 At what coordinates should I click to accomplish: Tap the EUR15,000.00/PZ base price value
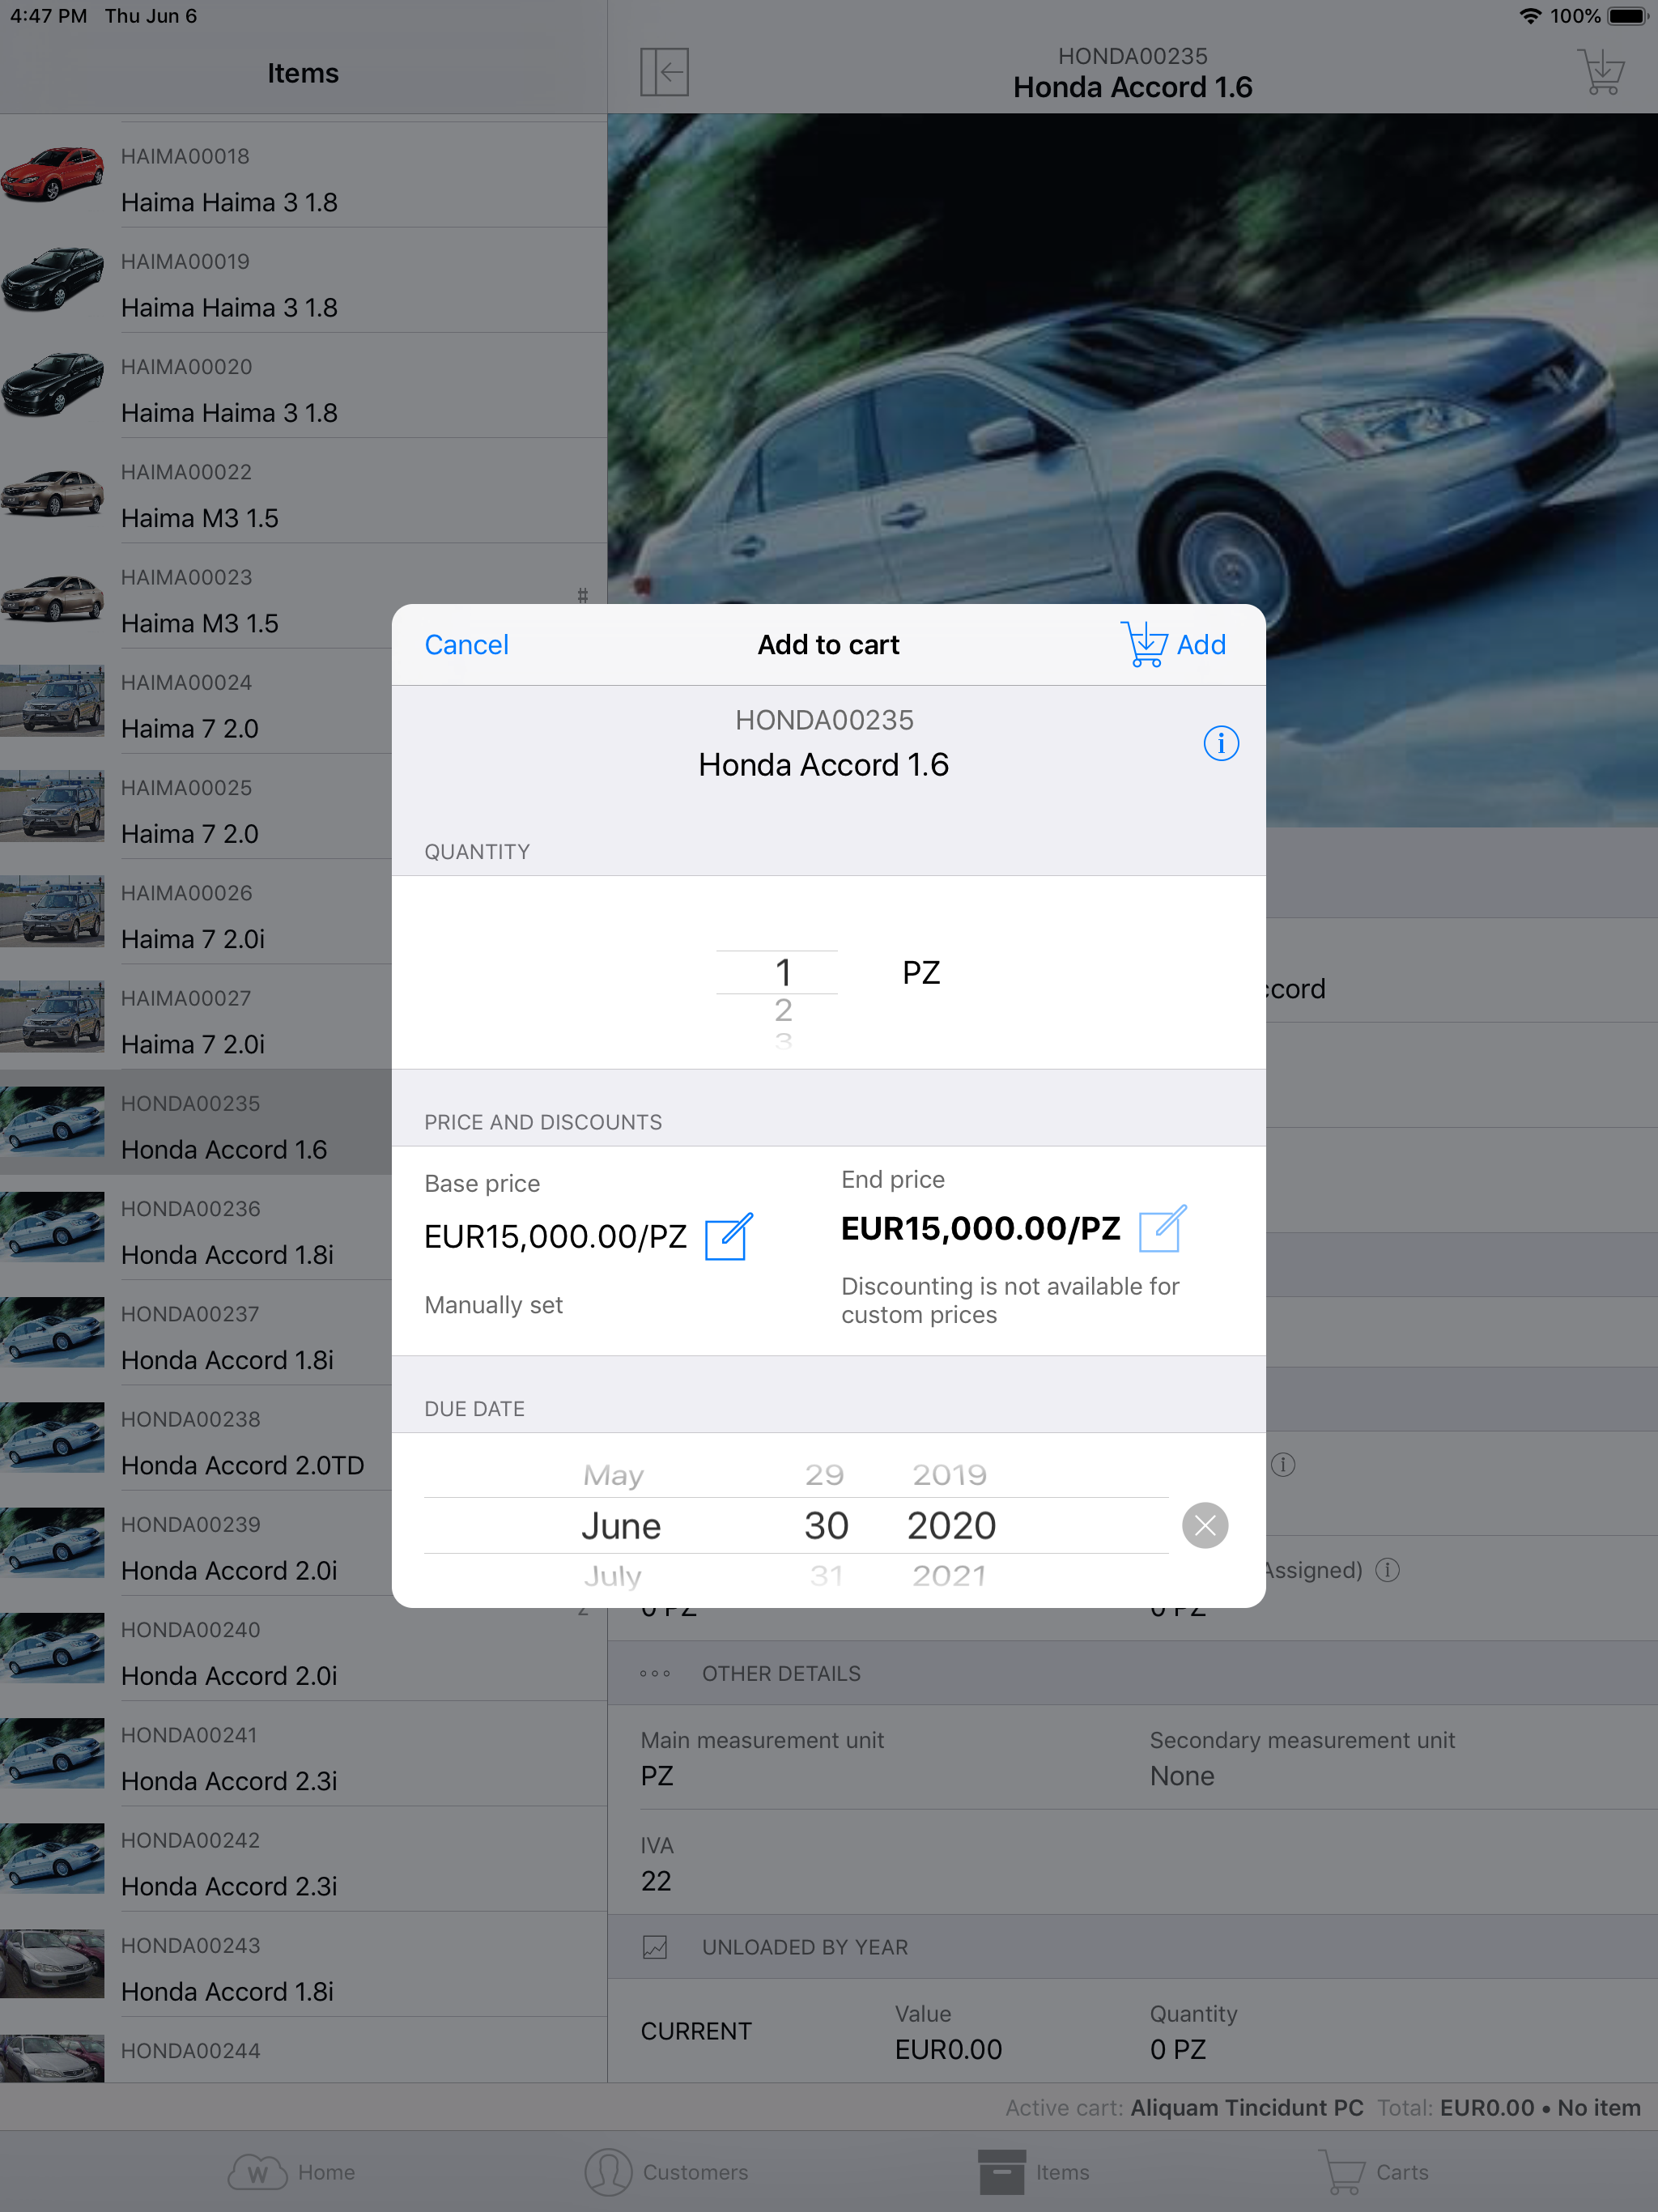tap(555, 1237)
